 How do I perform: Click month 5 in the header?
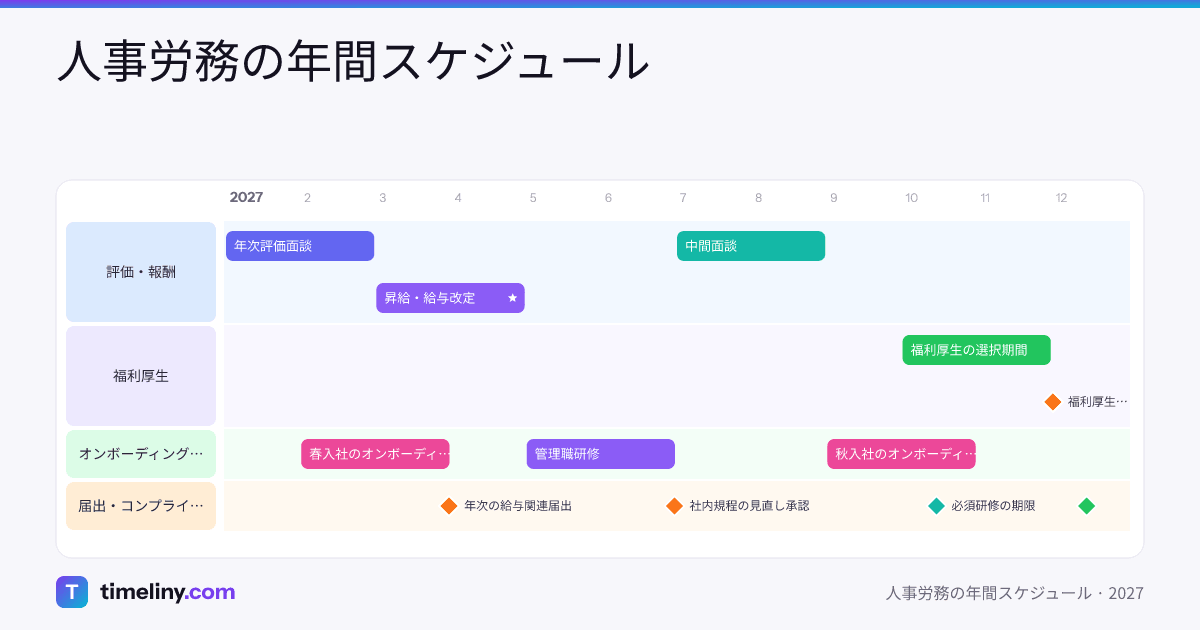coord(533,198)
